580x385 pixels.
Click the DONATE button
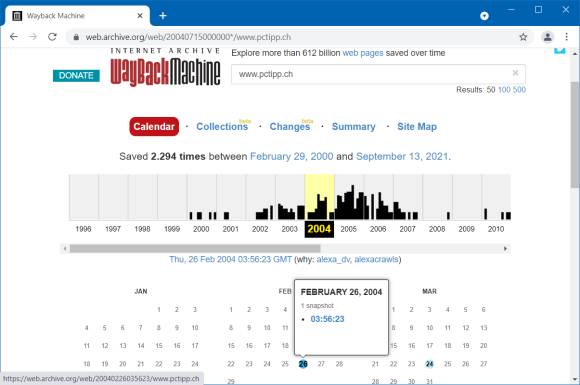click(x=76, y=75)
